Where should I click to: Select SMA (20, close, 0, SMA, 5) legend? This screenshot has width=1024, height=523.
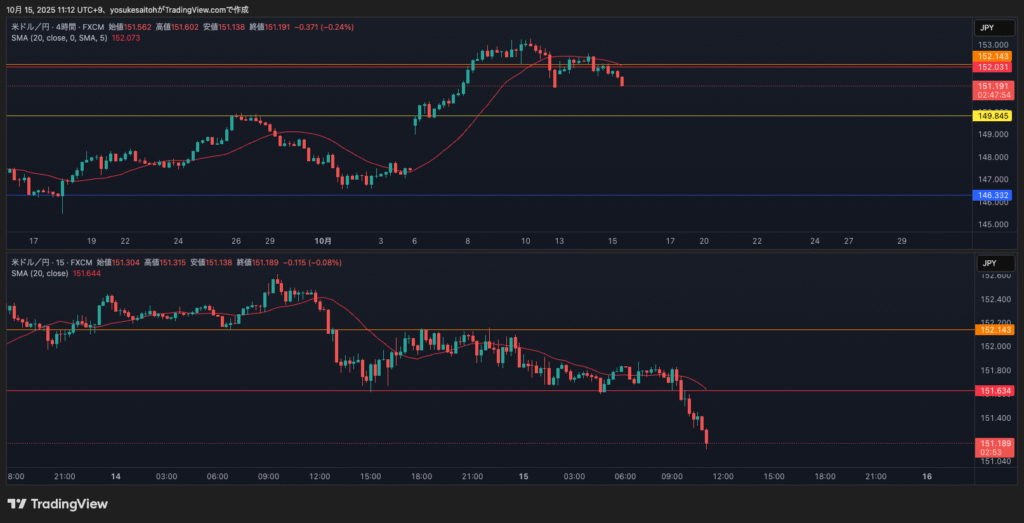pyautogui.click(x=58, y=37)
